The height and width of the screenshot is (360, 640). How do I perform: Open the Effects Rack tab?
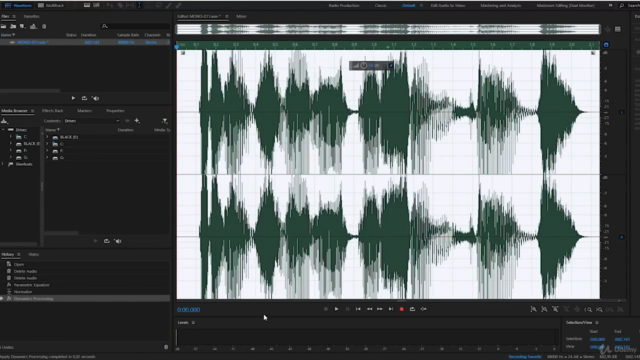click(53, 111)
